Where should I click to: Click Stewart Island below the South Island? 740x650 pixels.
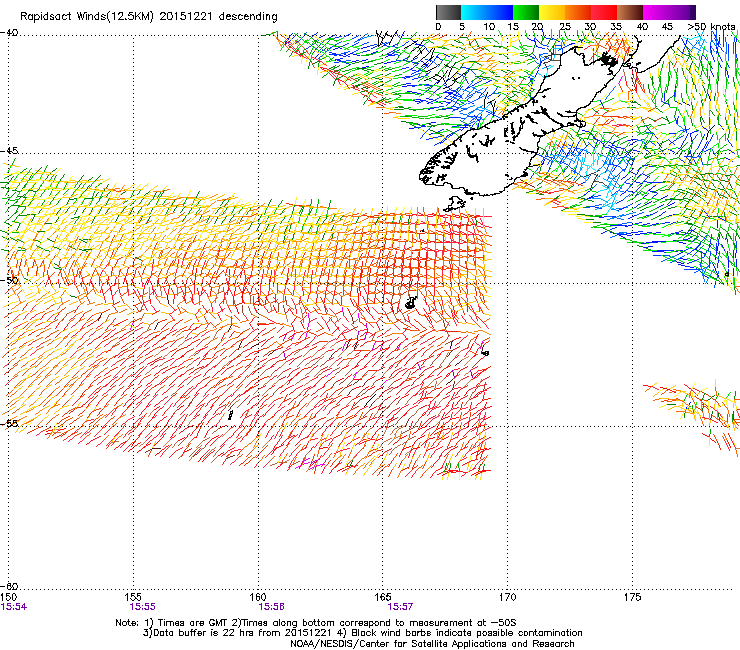[455, 204]
